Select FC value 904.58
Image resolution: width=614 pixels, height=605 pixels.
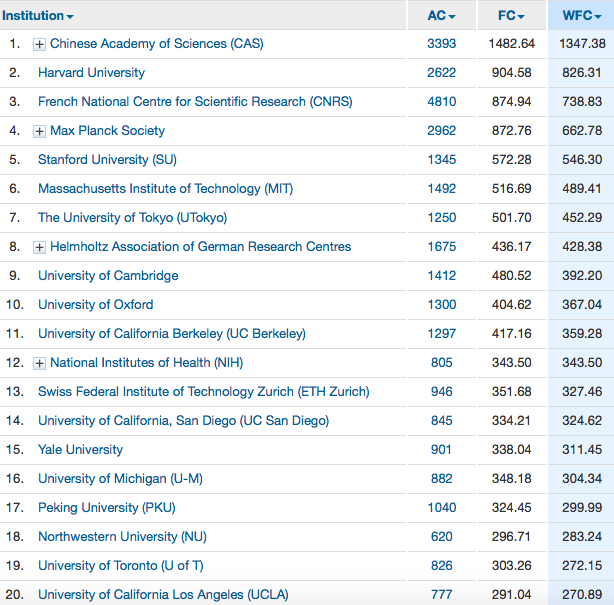pos(511,72)
